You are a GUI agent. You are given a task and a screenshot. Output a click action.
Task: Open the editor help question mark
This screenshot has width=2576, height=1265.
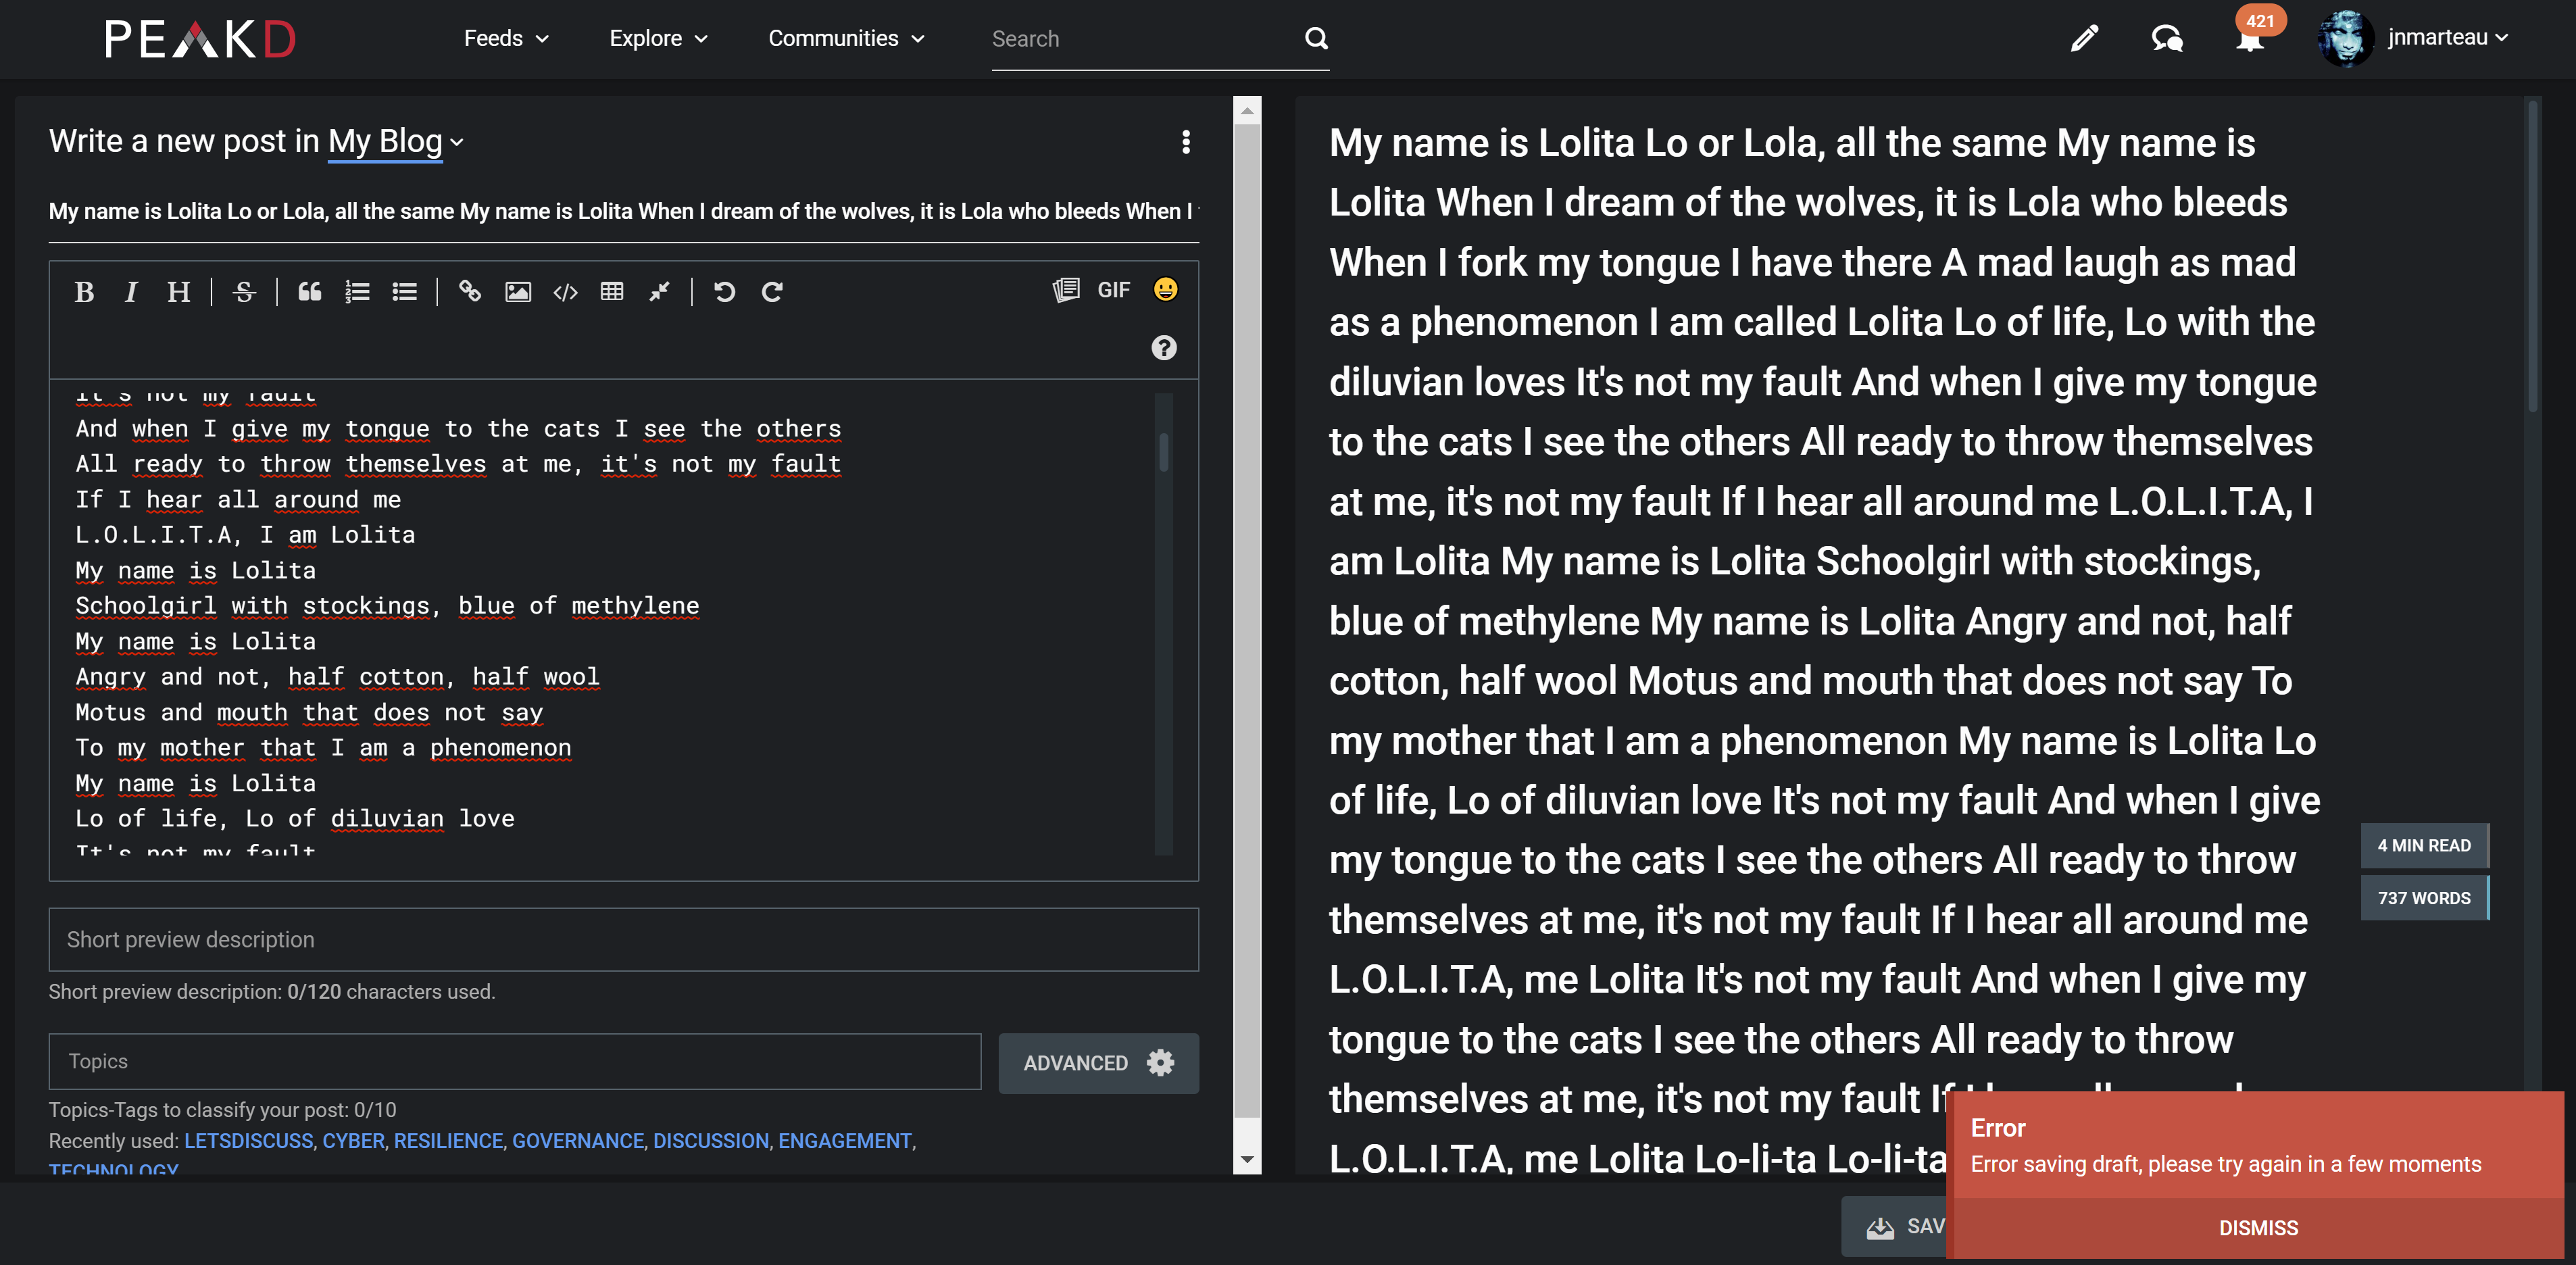[x=1163, y=348]
